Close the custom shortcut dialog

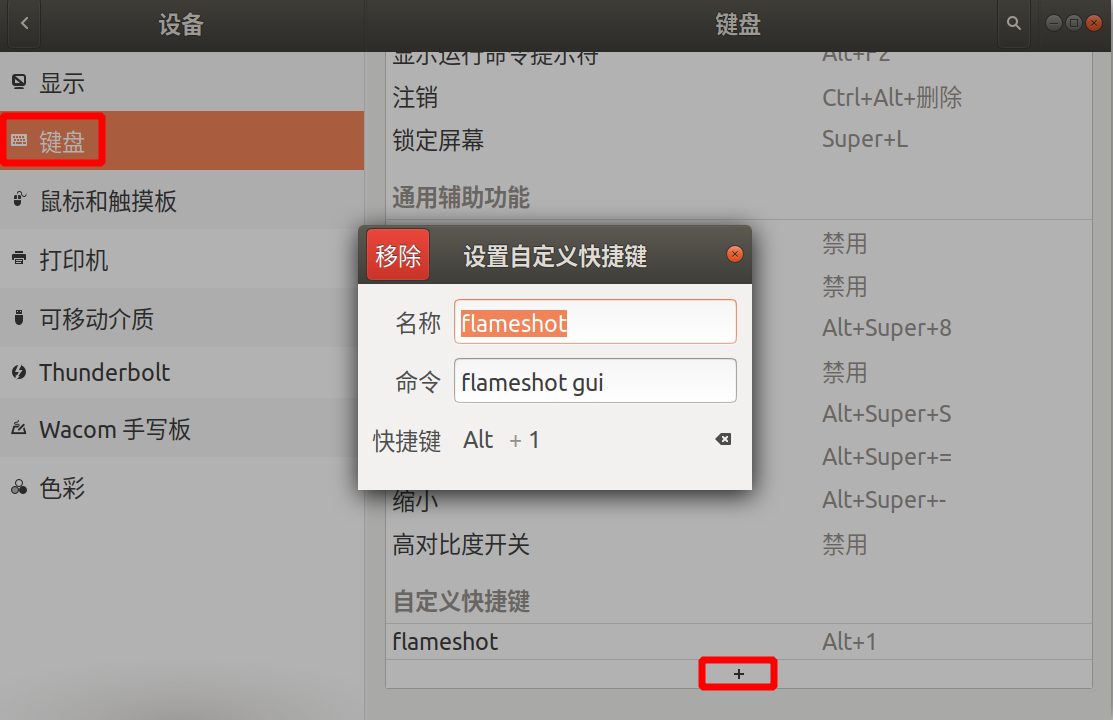735,254
